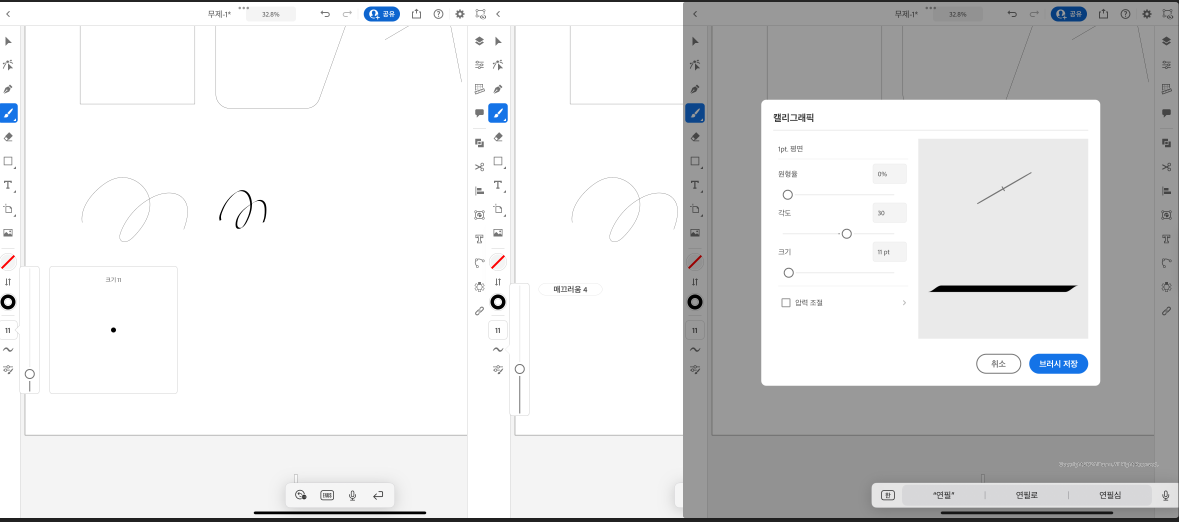Screen dimensions: 1179x522
Task: Select the Eraser tool in the left panel
Action: pos(8,137)
